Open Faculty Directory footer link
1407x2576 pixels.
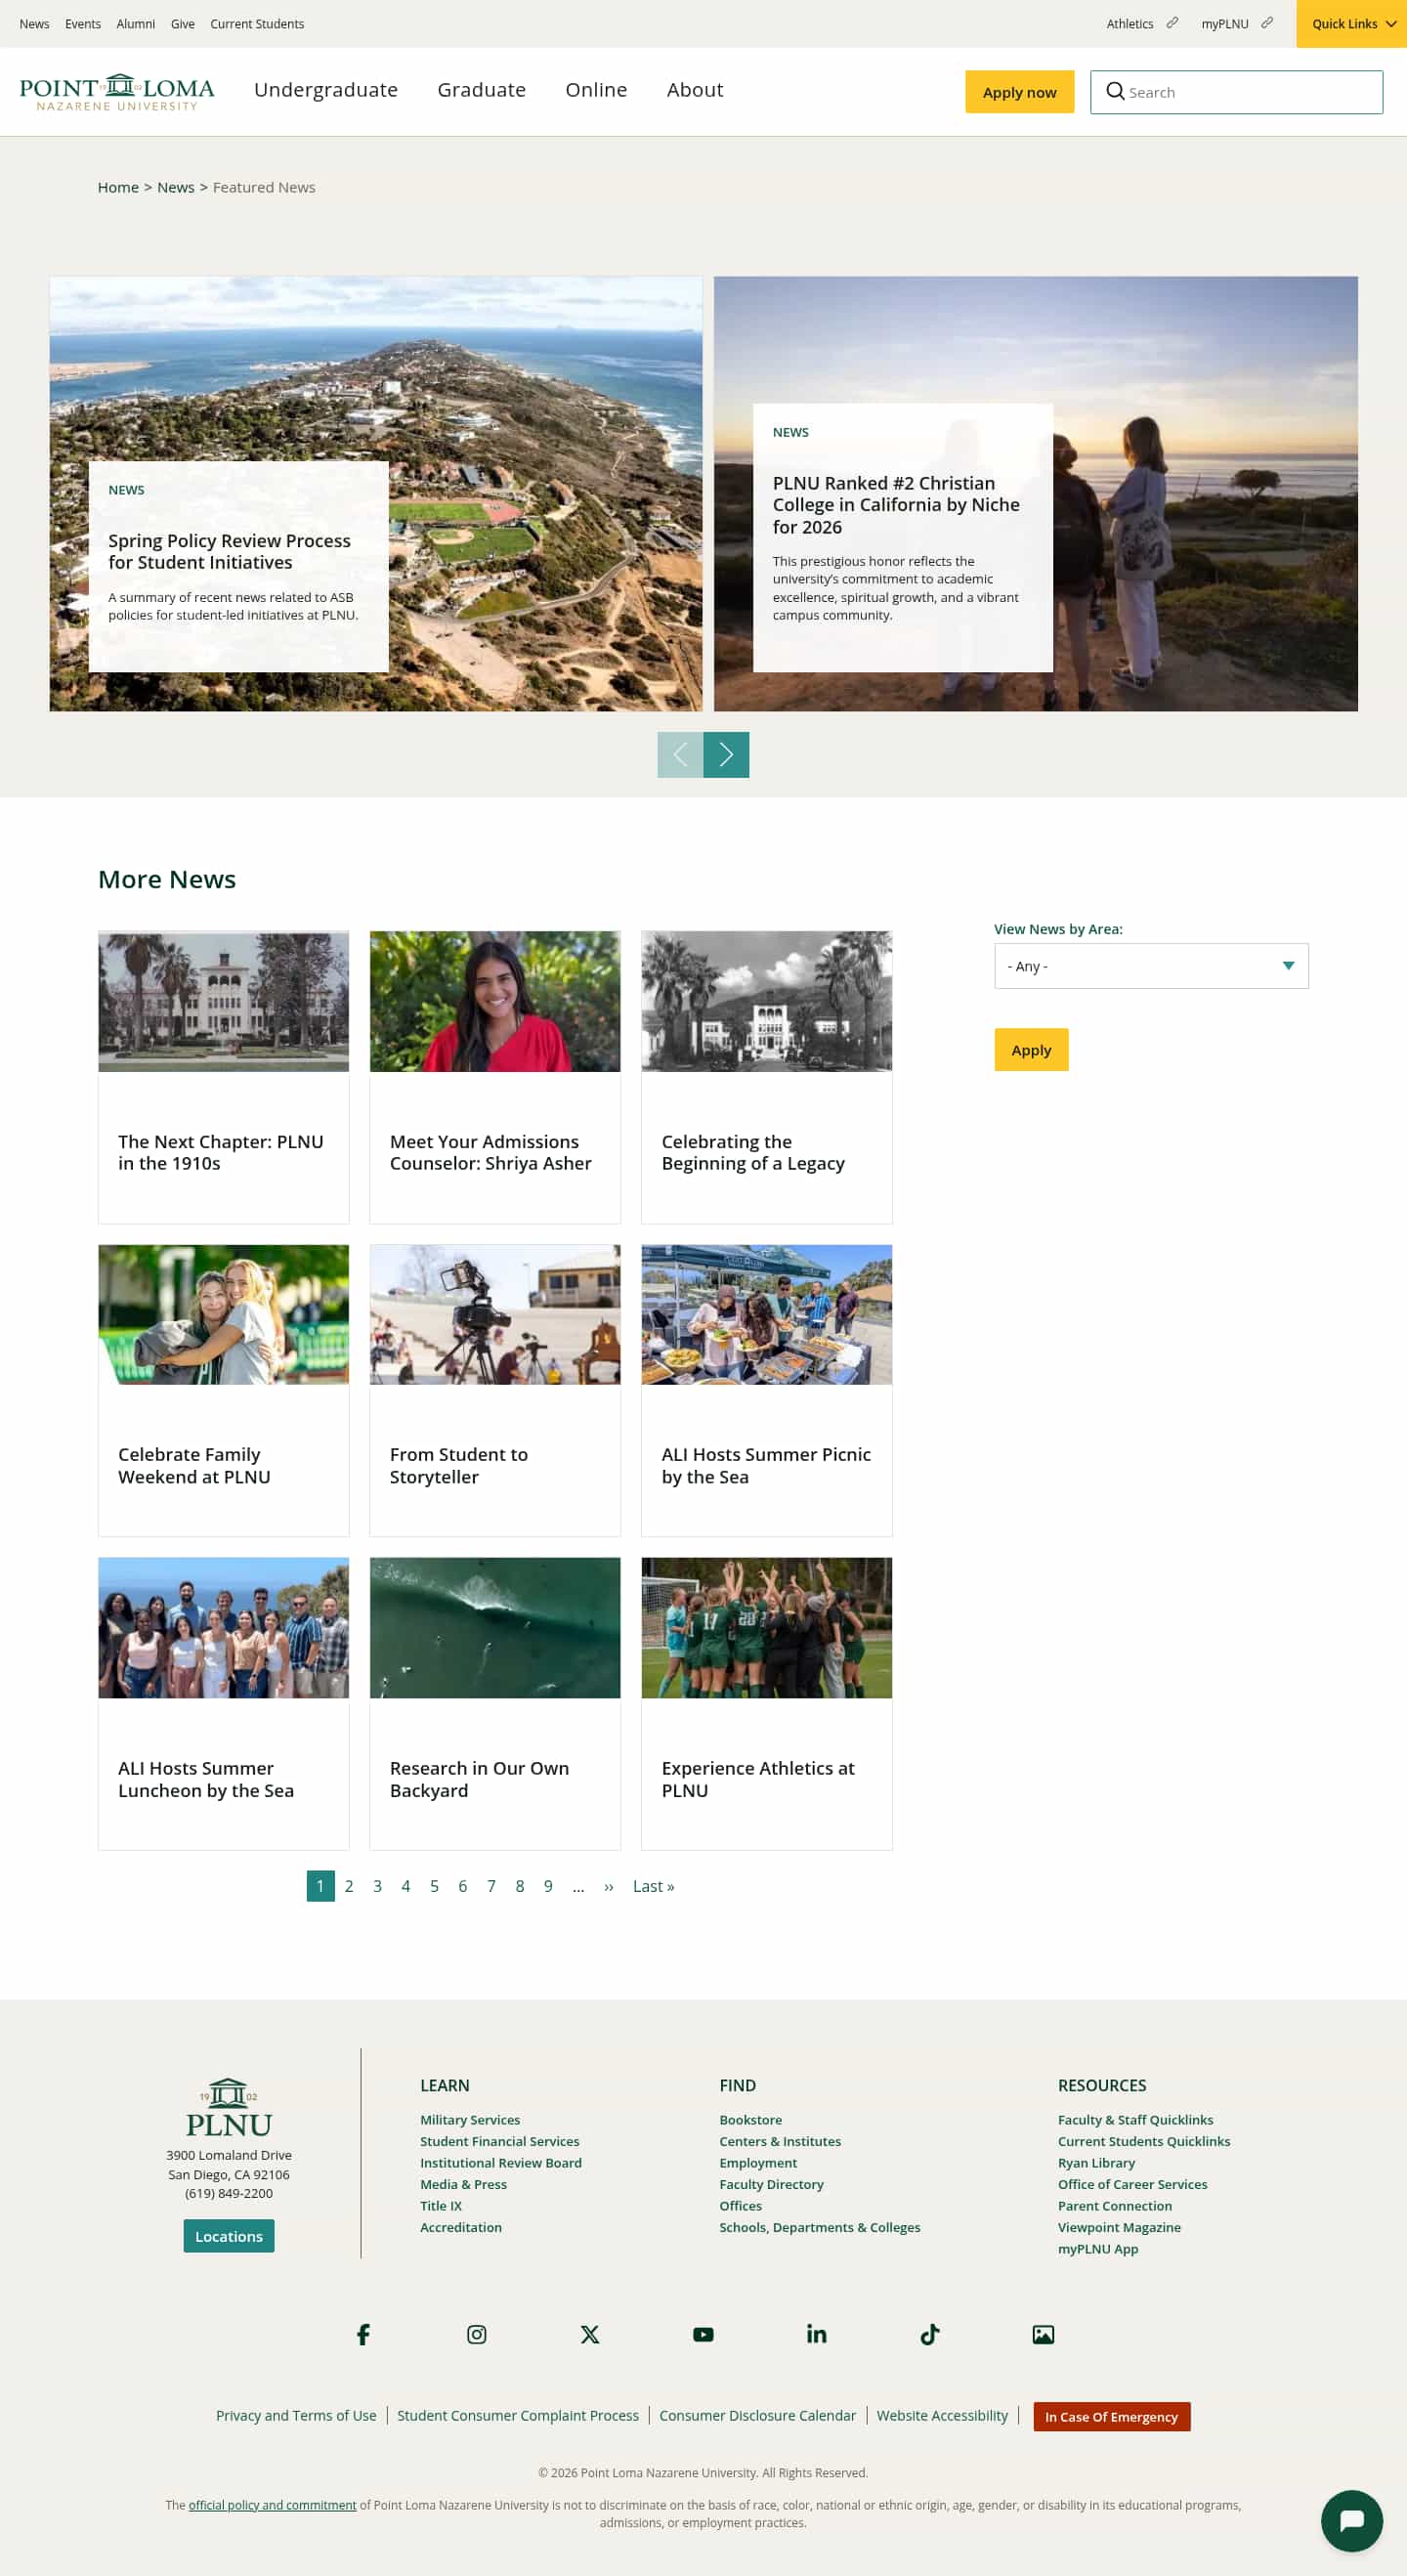[771, 2184]
